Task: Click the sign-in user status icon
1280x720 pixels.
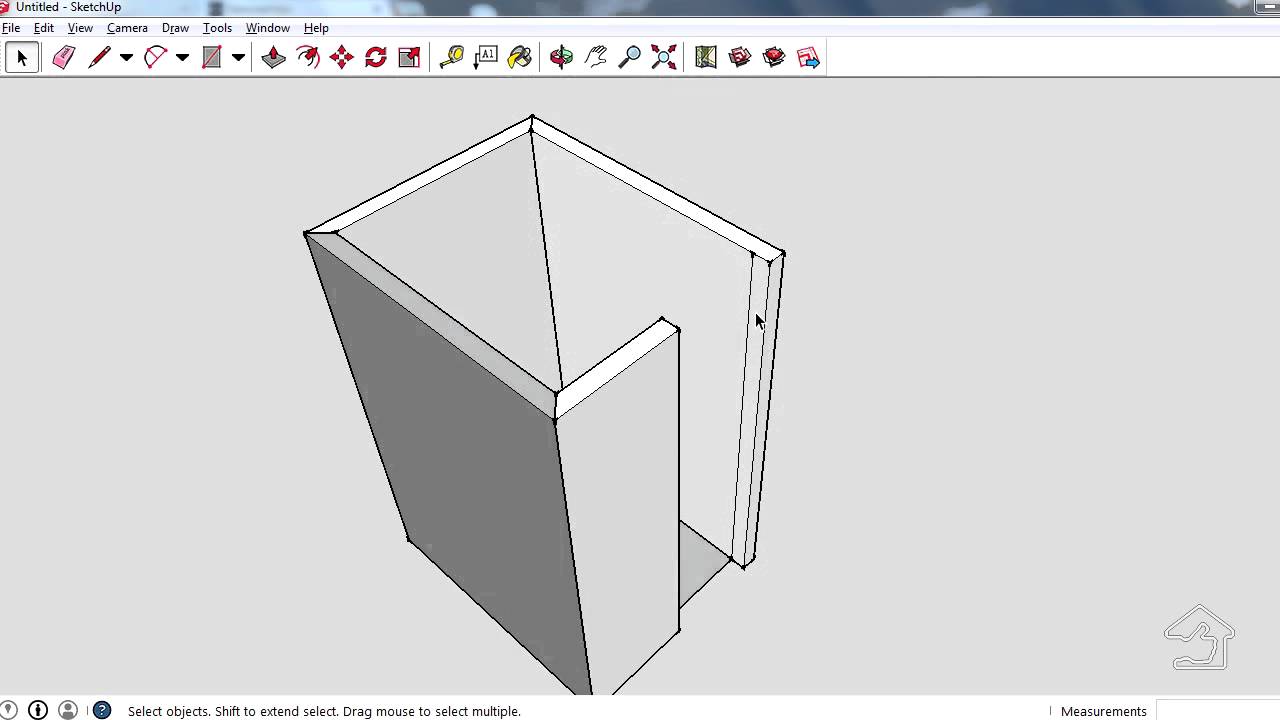Action: pyautogui.click(x=68, y=711)
